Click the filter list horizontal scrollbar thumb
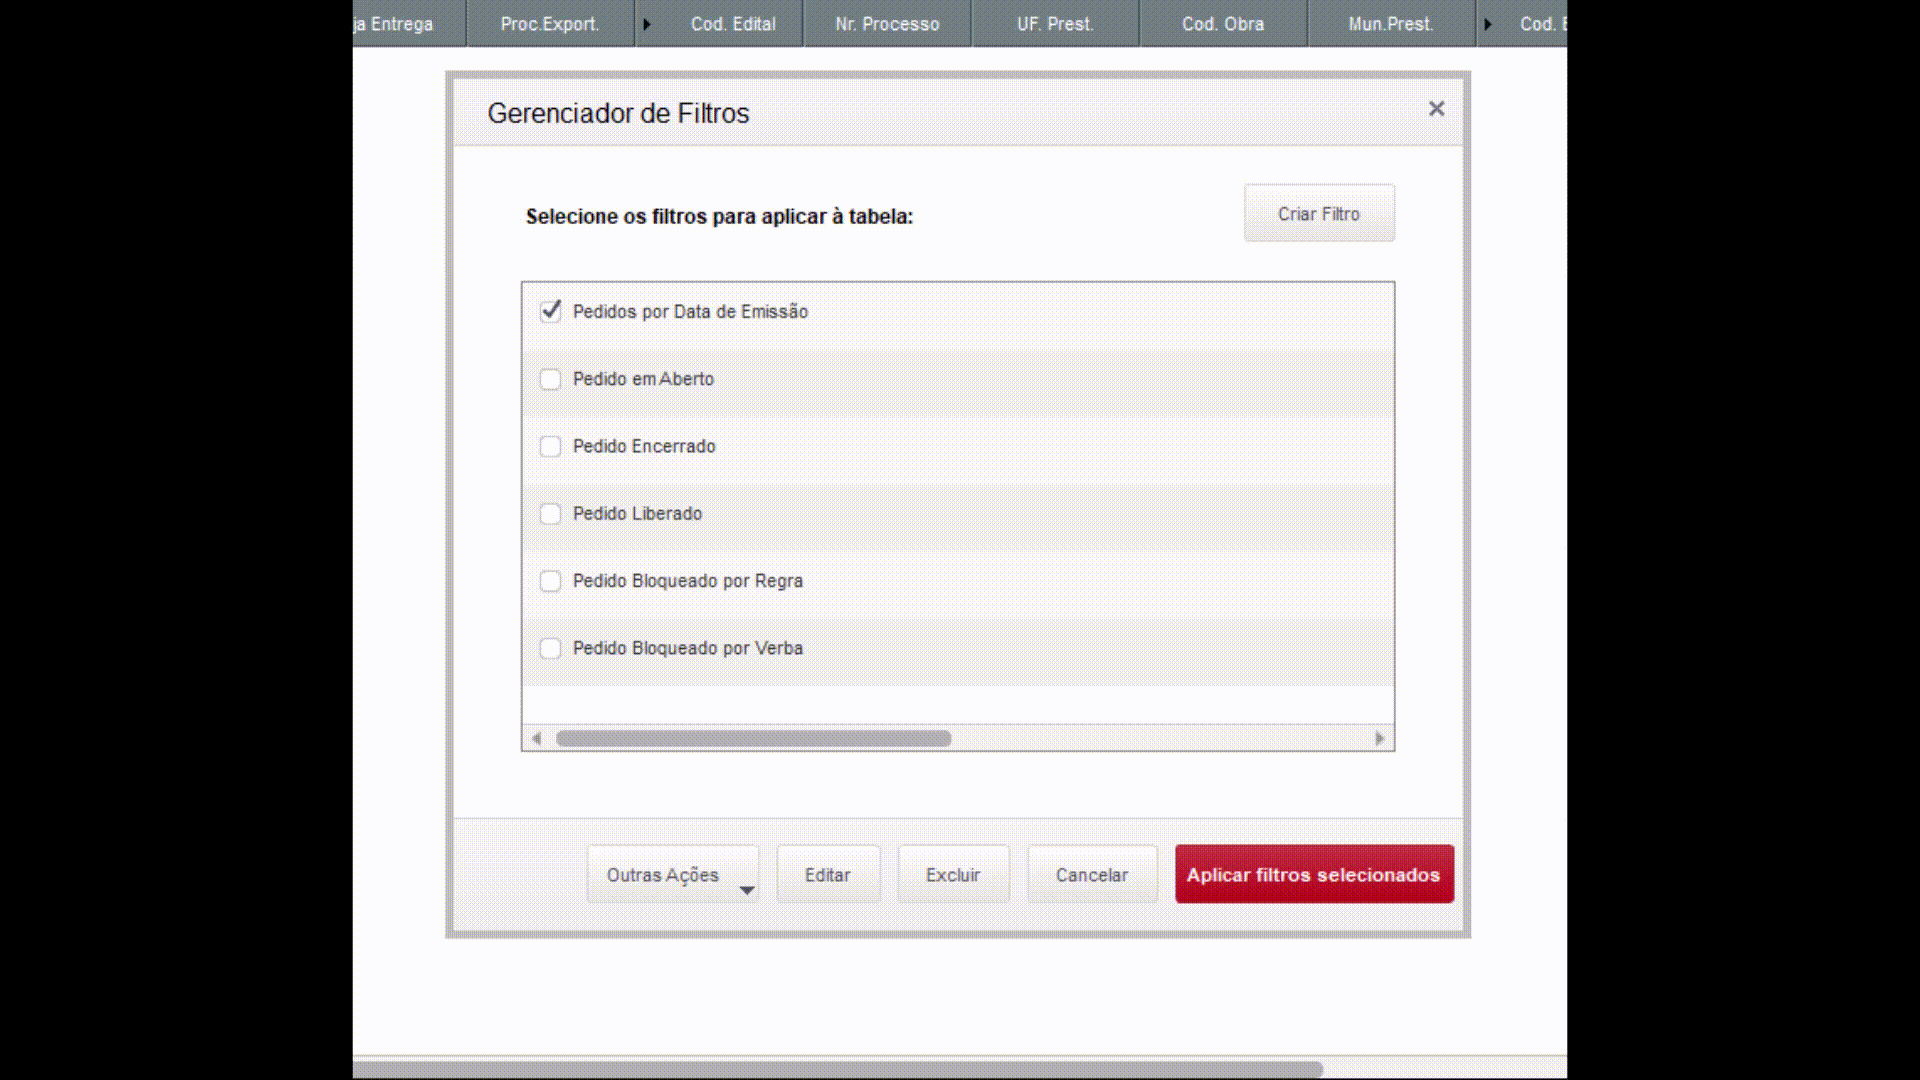 click(753, 739)
